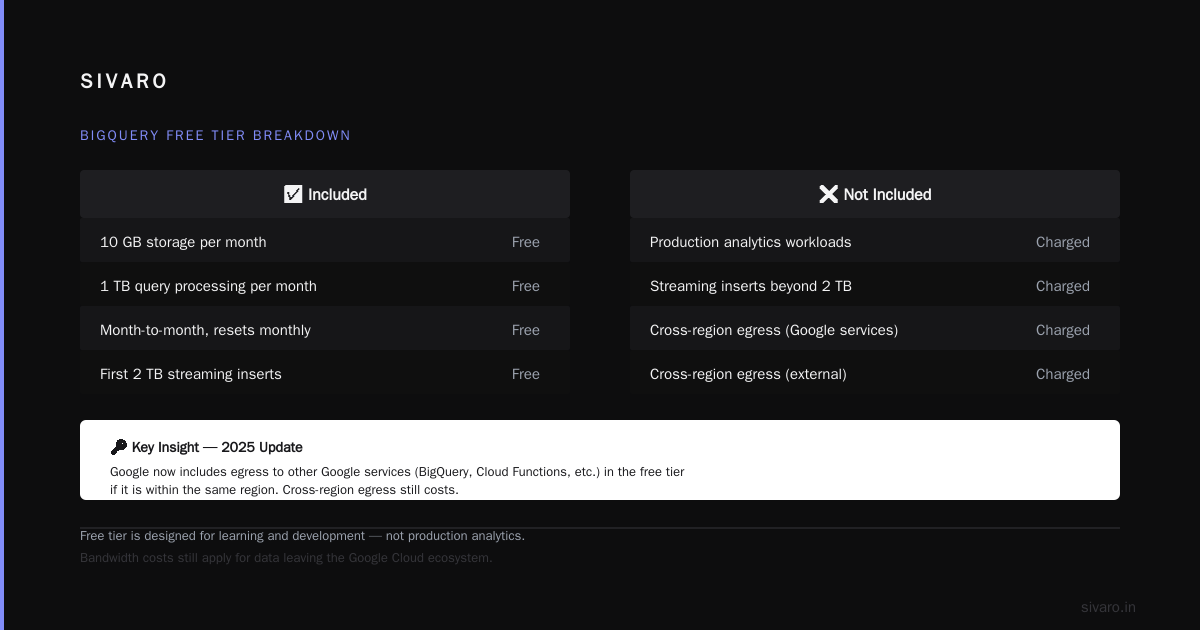Screen dimensions: 1200x630
Task: Click the First 2 TB streaming inserts row
Action: coord(325,374)
